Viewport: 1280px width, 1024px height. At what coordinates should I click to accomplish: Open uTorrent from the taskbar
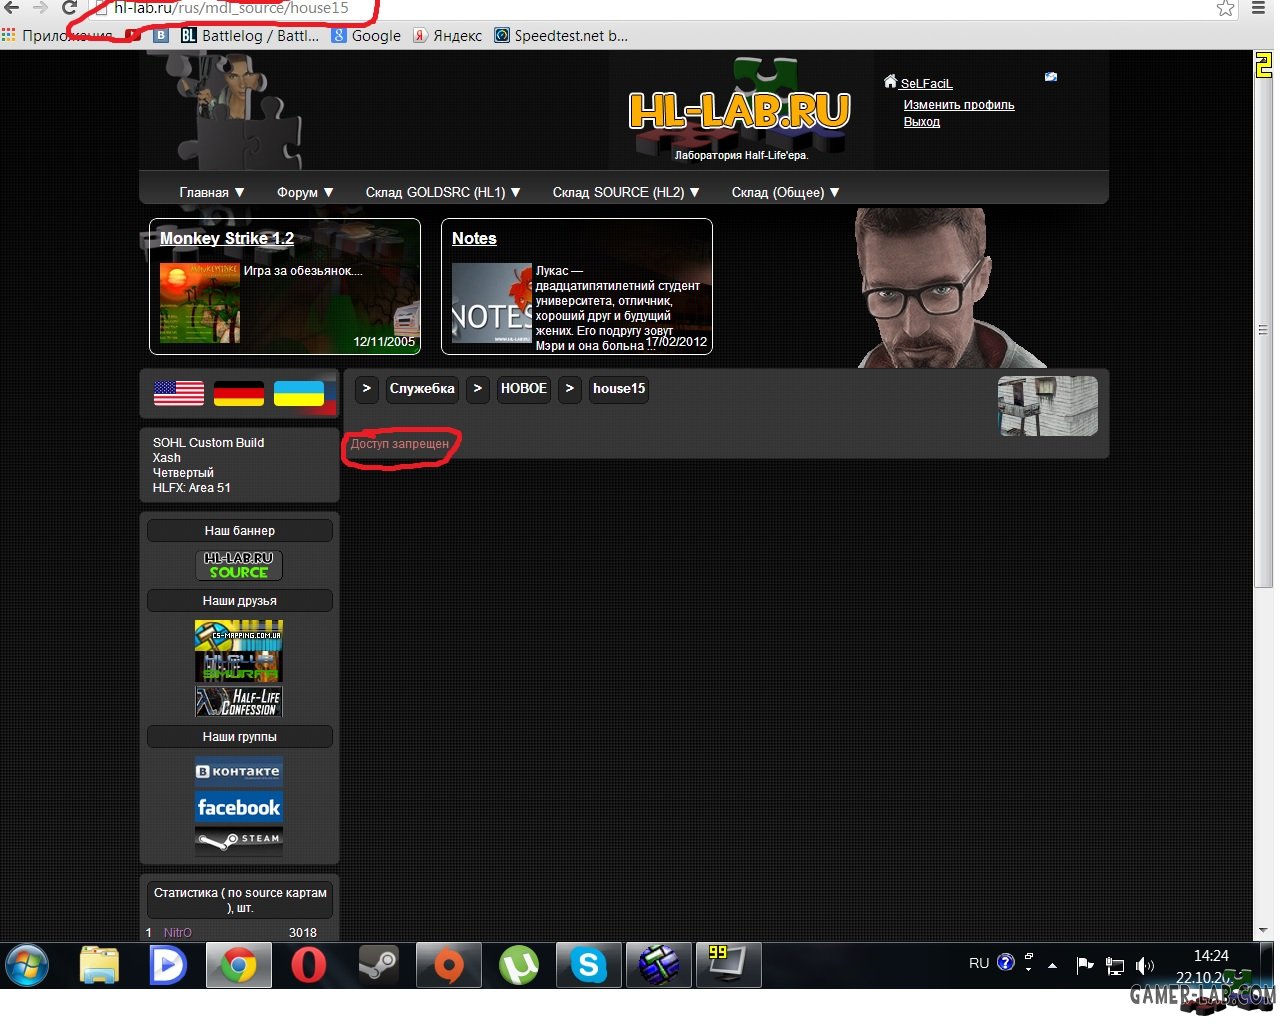pos(518,966)
